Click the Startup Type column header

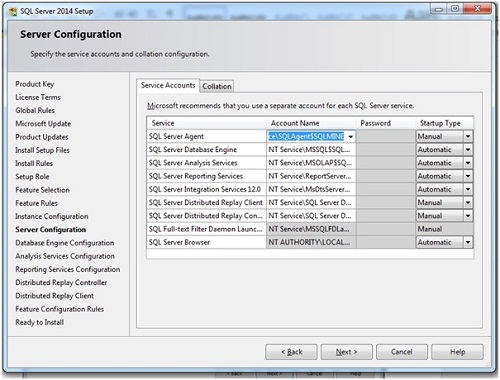[444, 123]
